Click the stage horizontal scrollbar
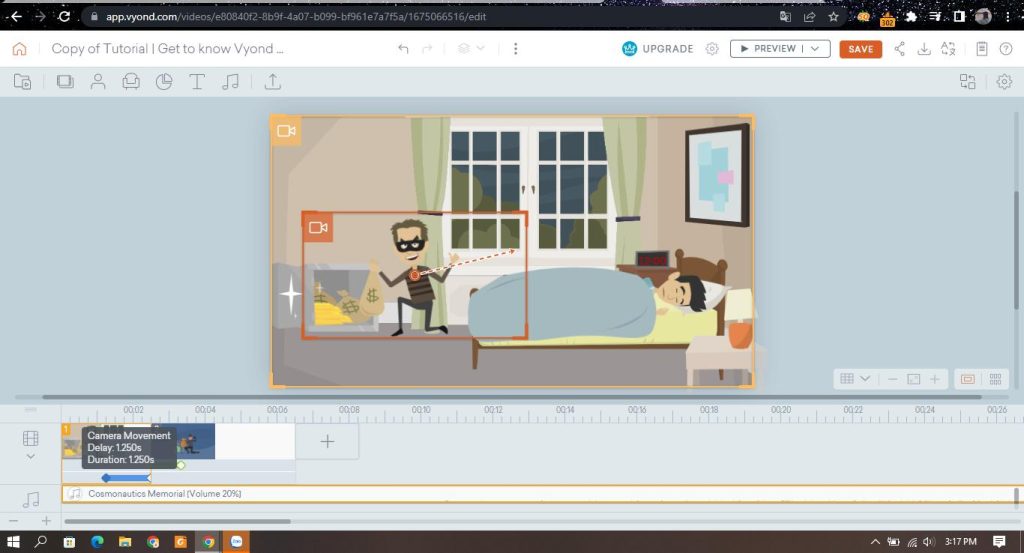Image resolution: width=1024 pixels, height=553 pixels. (x=512, y=396)
